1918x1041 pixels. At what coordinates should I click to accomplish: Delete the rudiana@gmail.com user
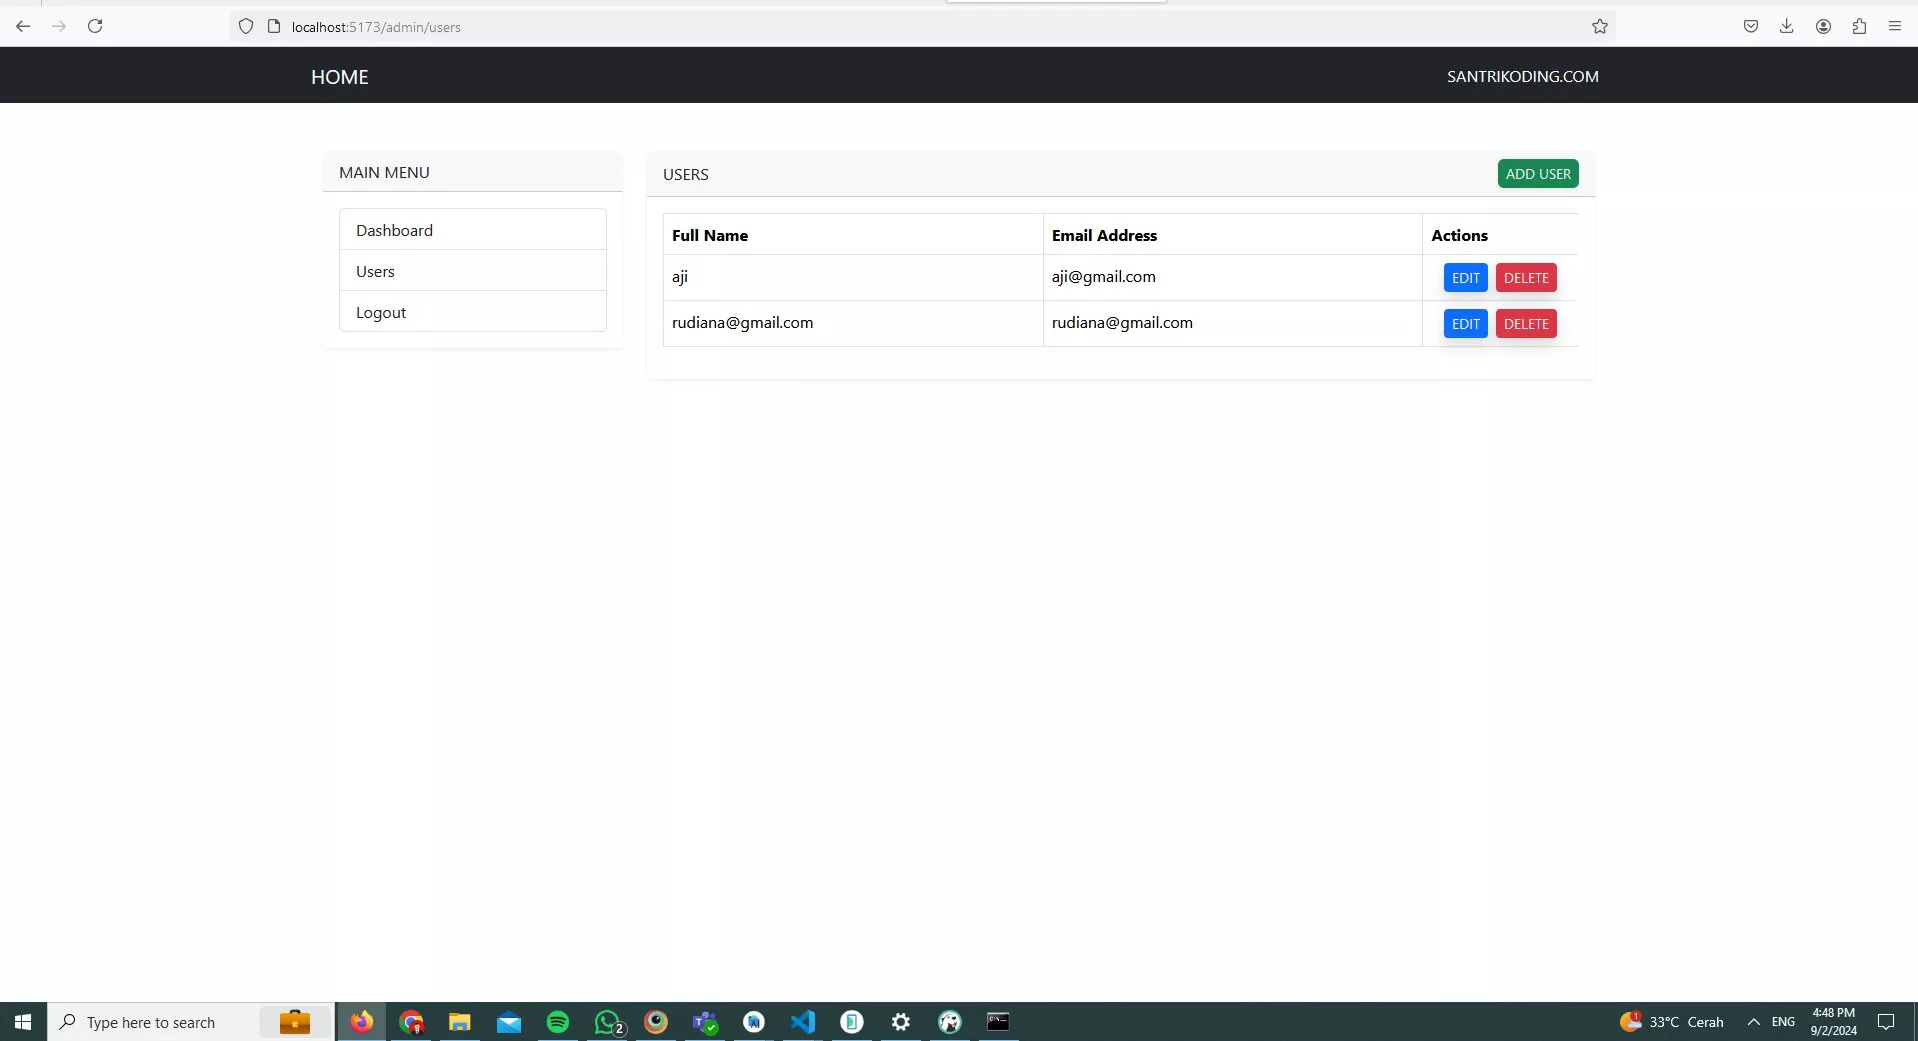pos(1526,324)
